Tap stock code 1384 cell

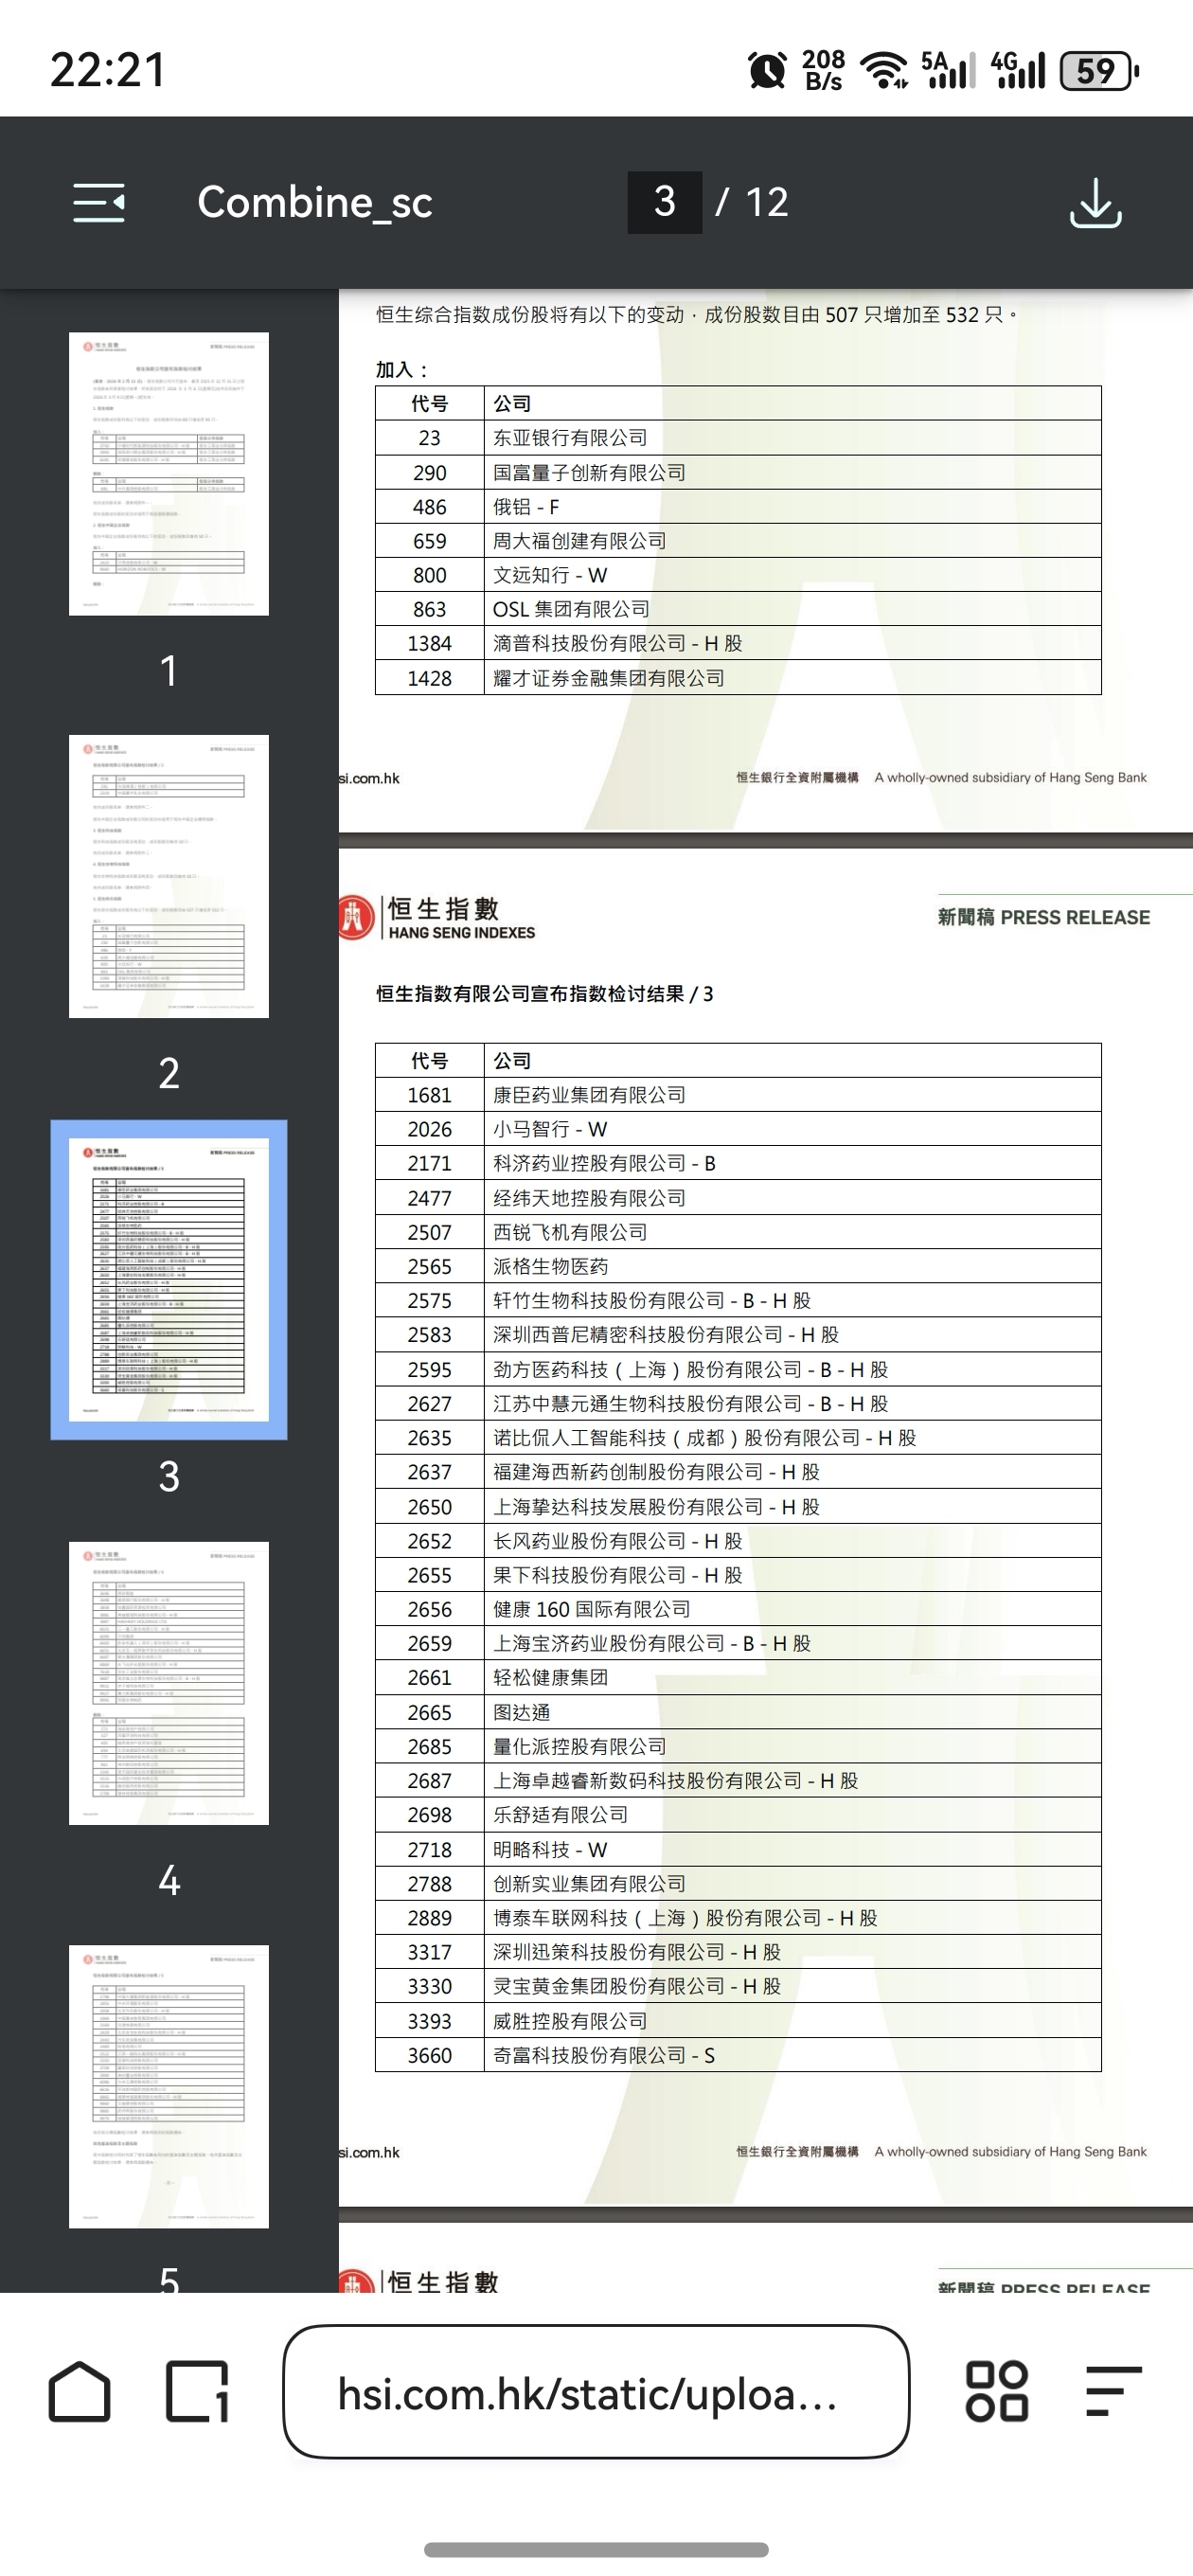(x=430, y=643)
